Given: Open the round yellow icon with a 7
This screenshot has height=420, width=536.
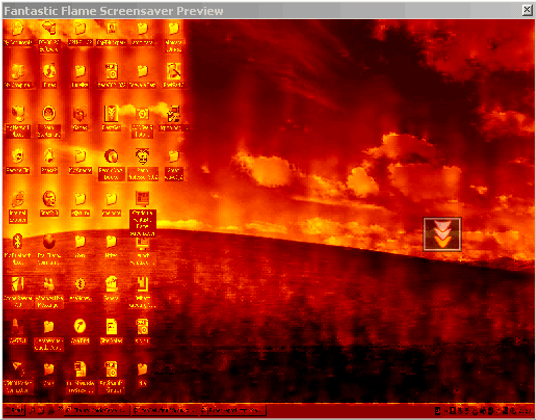Looking at the screenshot, I should click(x=80, y=326).
